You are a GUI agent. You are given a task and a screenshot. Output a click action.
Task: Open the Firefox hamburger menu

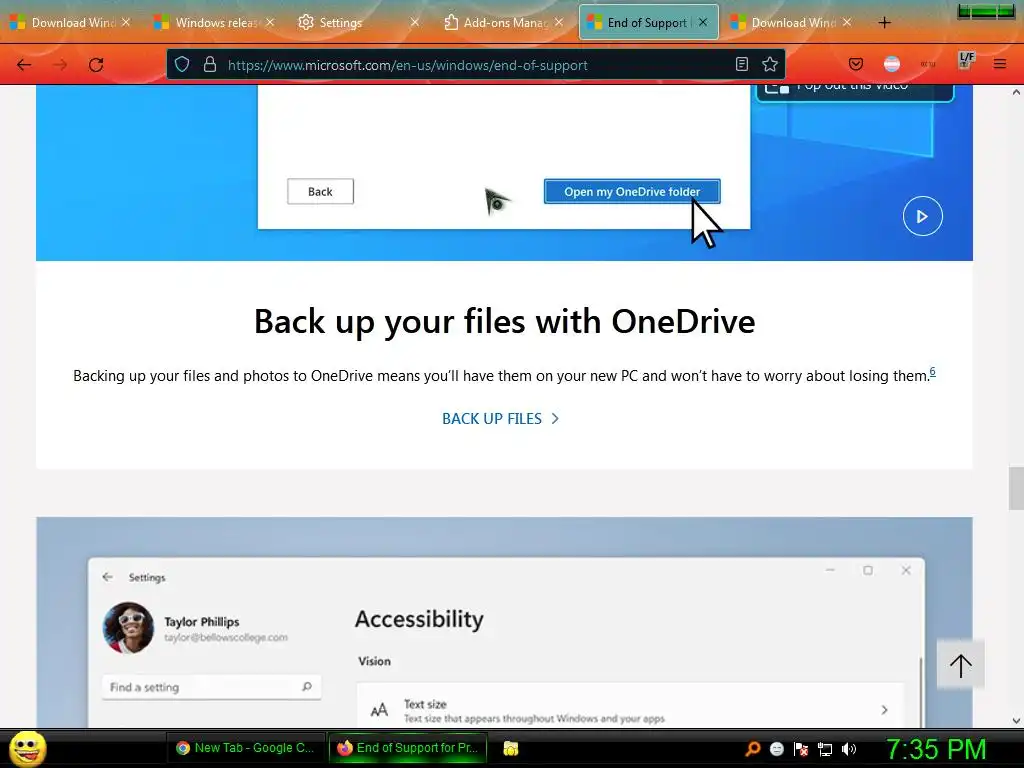[x=1000, y=64]
